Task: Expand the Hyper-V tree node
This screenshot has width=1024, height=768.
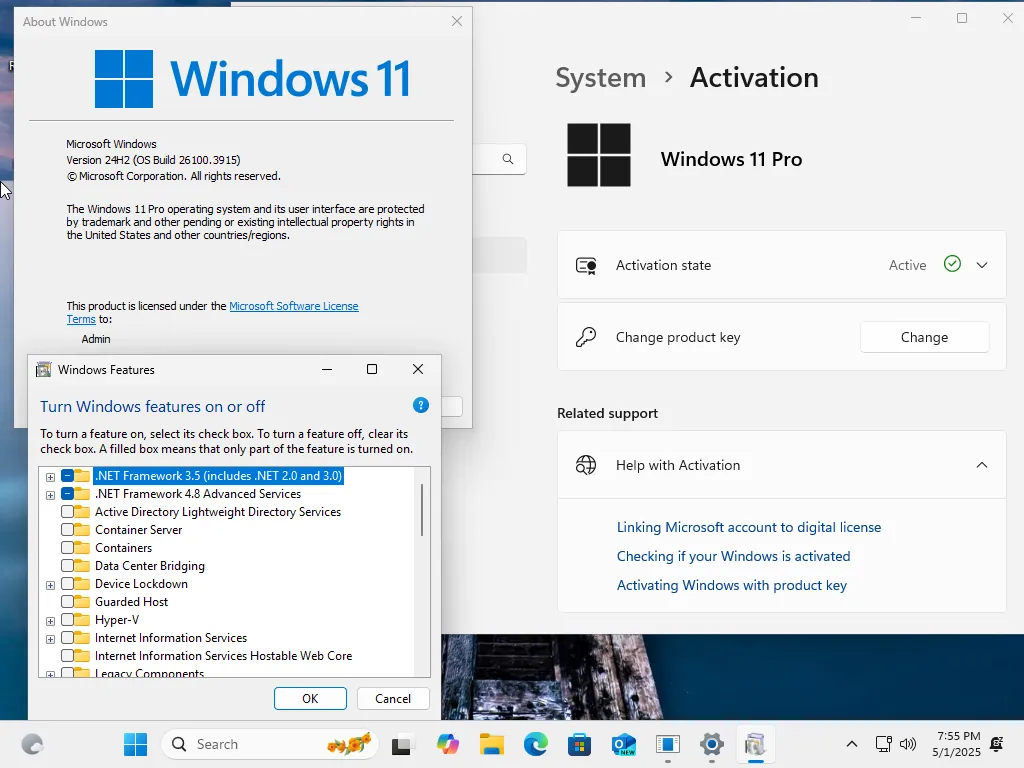Action: [50, 621]
